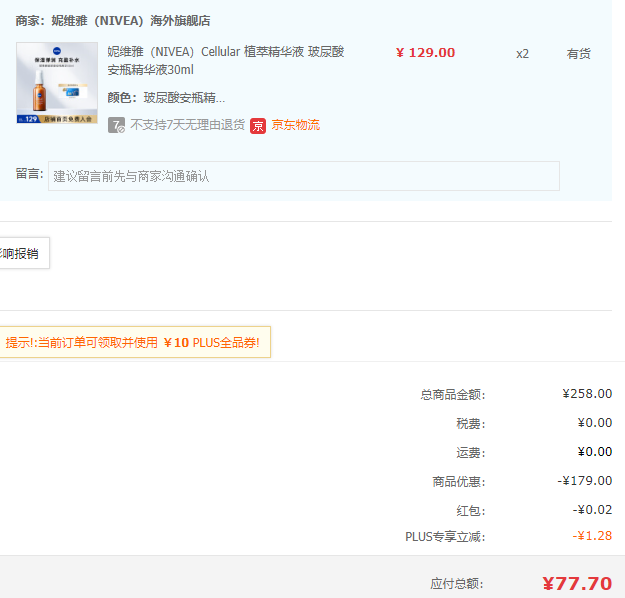Click the 应付总额 amount ¥77.70
This screenshot has height=598, width=625.
(577, 584)
